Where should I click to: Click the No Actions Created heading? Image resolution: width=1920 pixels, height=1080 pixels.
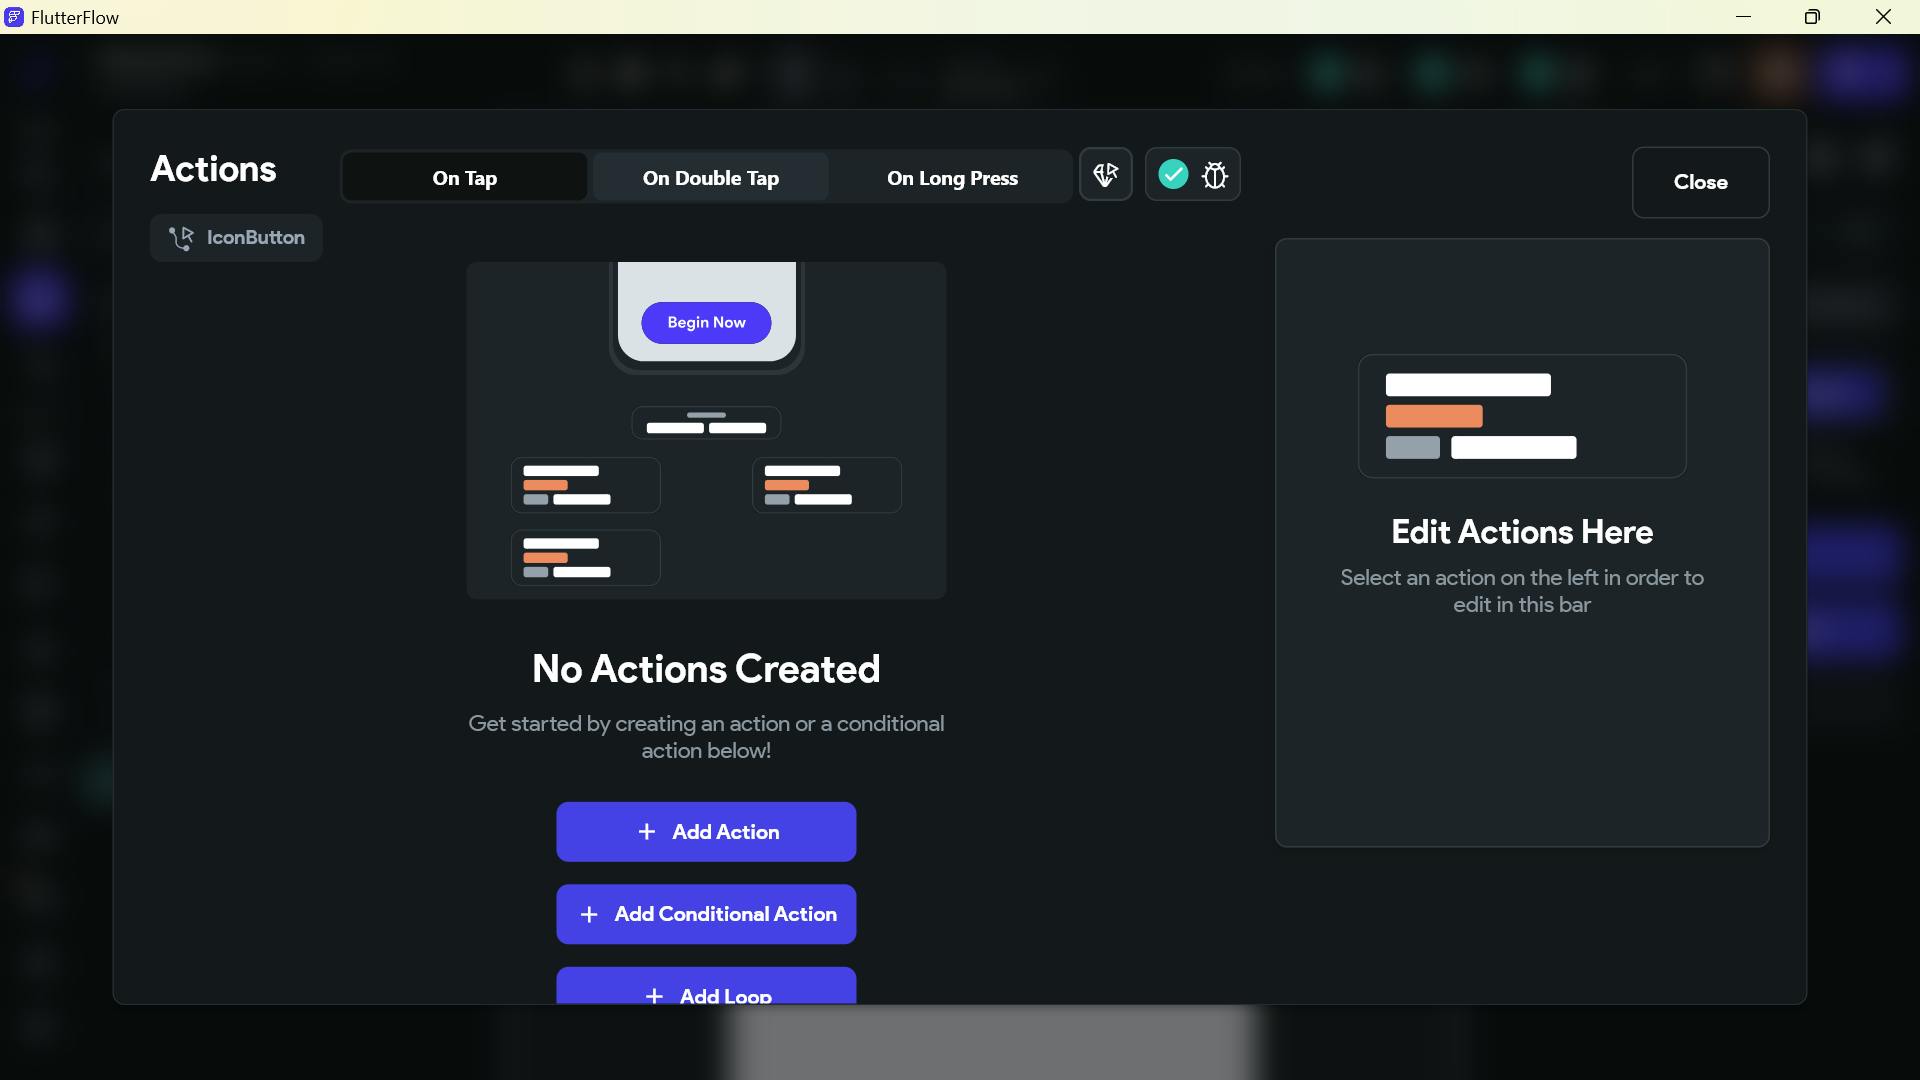[x=706, y=669]
